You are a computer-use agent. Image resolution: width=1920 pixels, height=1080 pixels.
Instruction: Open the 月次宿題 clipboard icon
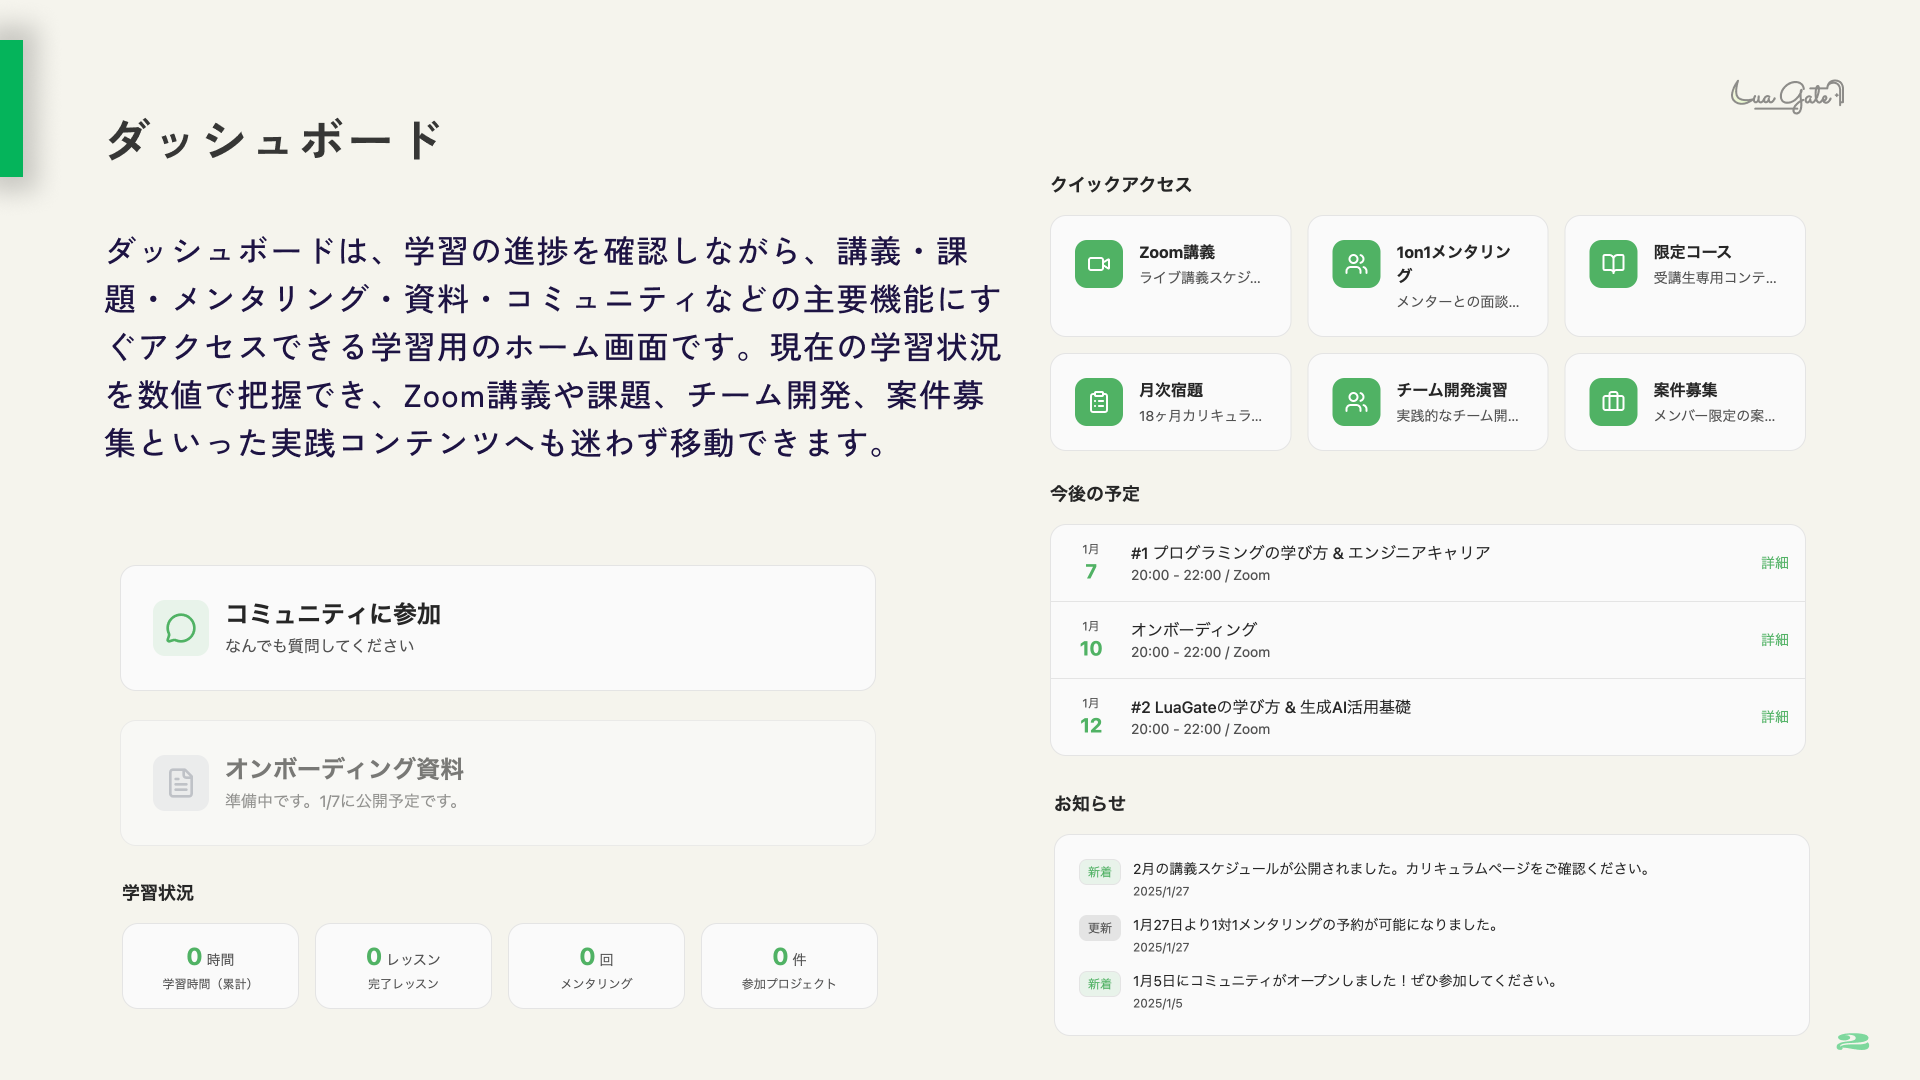[1099, 402]
